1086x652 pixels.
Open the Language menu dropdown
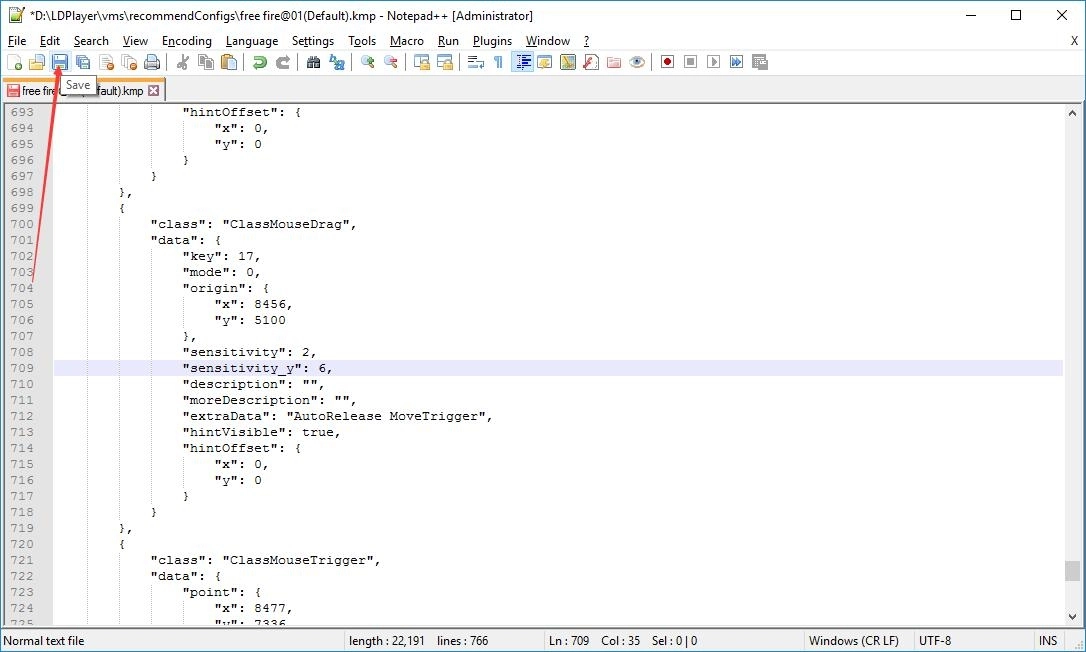252,41
